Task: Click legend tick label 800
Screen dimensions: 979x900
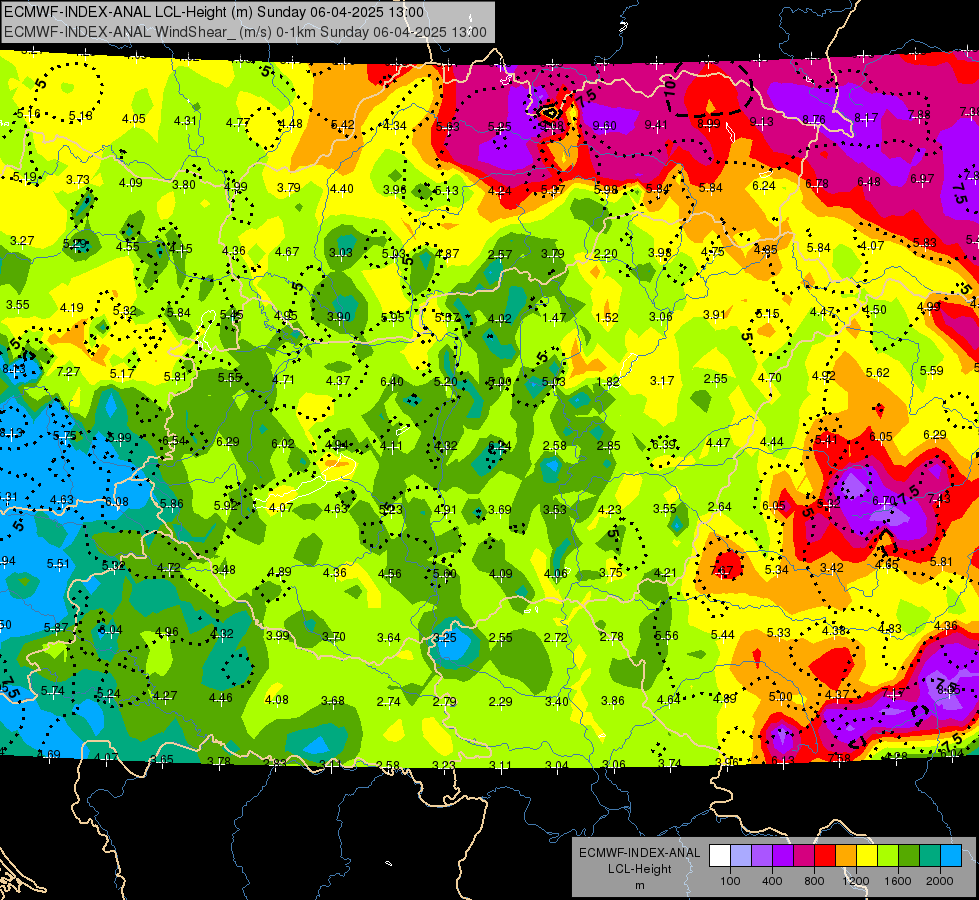Action: (x=814, y=881)
